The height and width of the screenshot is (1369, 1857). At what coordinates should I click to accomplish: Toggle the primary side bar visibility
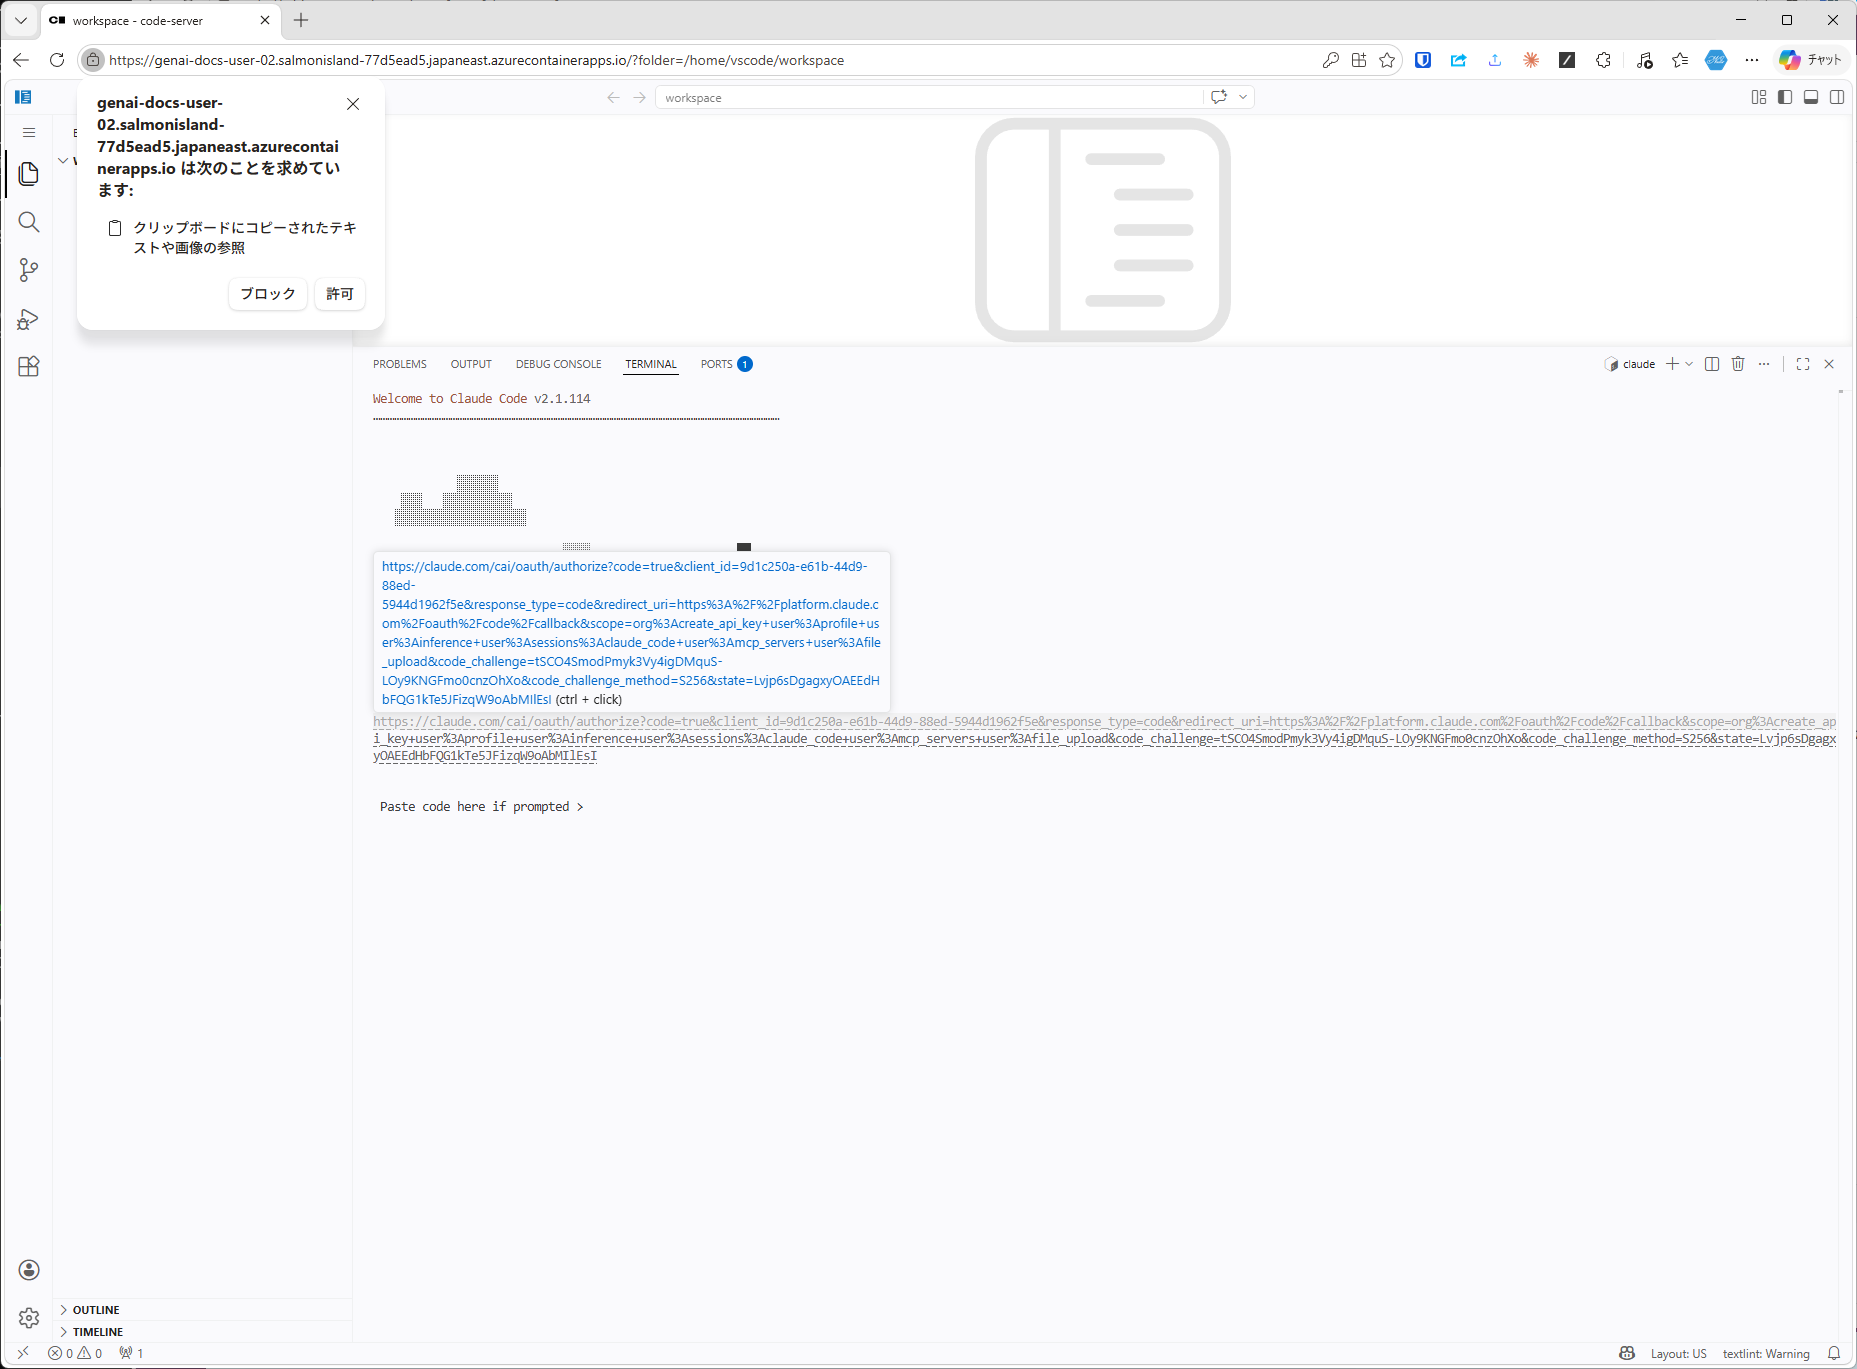[x=1785, y=97]
